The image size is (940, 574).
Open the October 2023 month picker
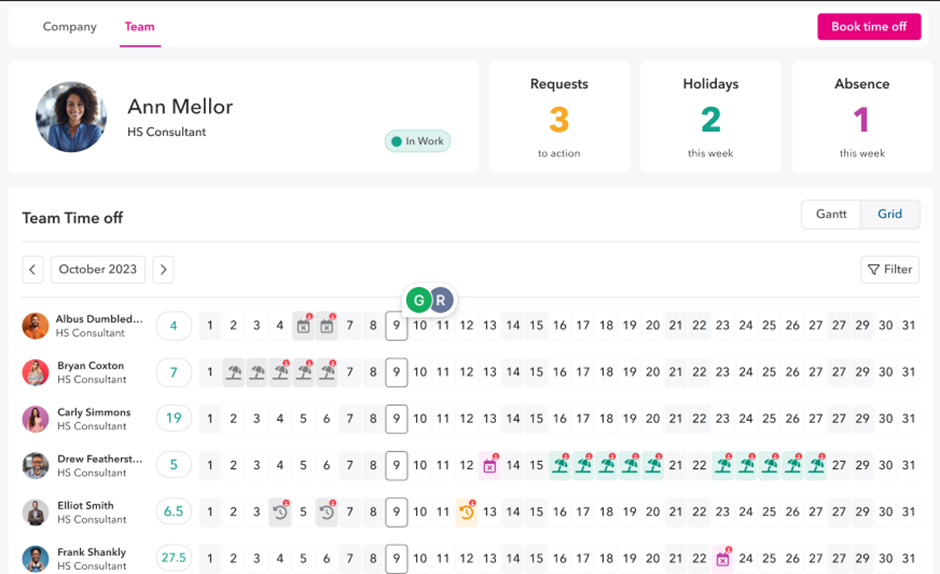(x=98, y=269)
